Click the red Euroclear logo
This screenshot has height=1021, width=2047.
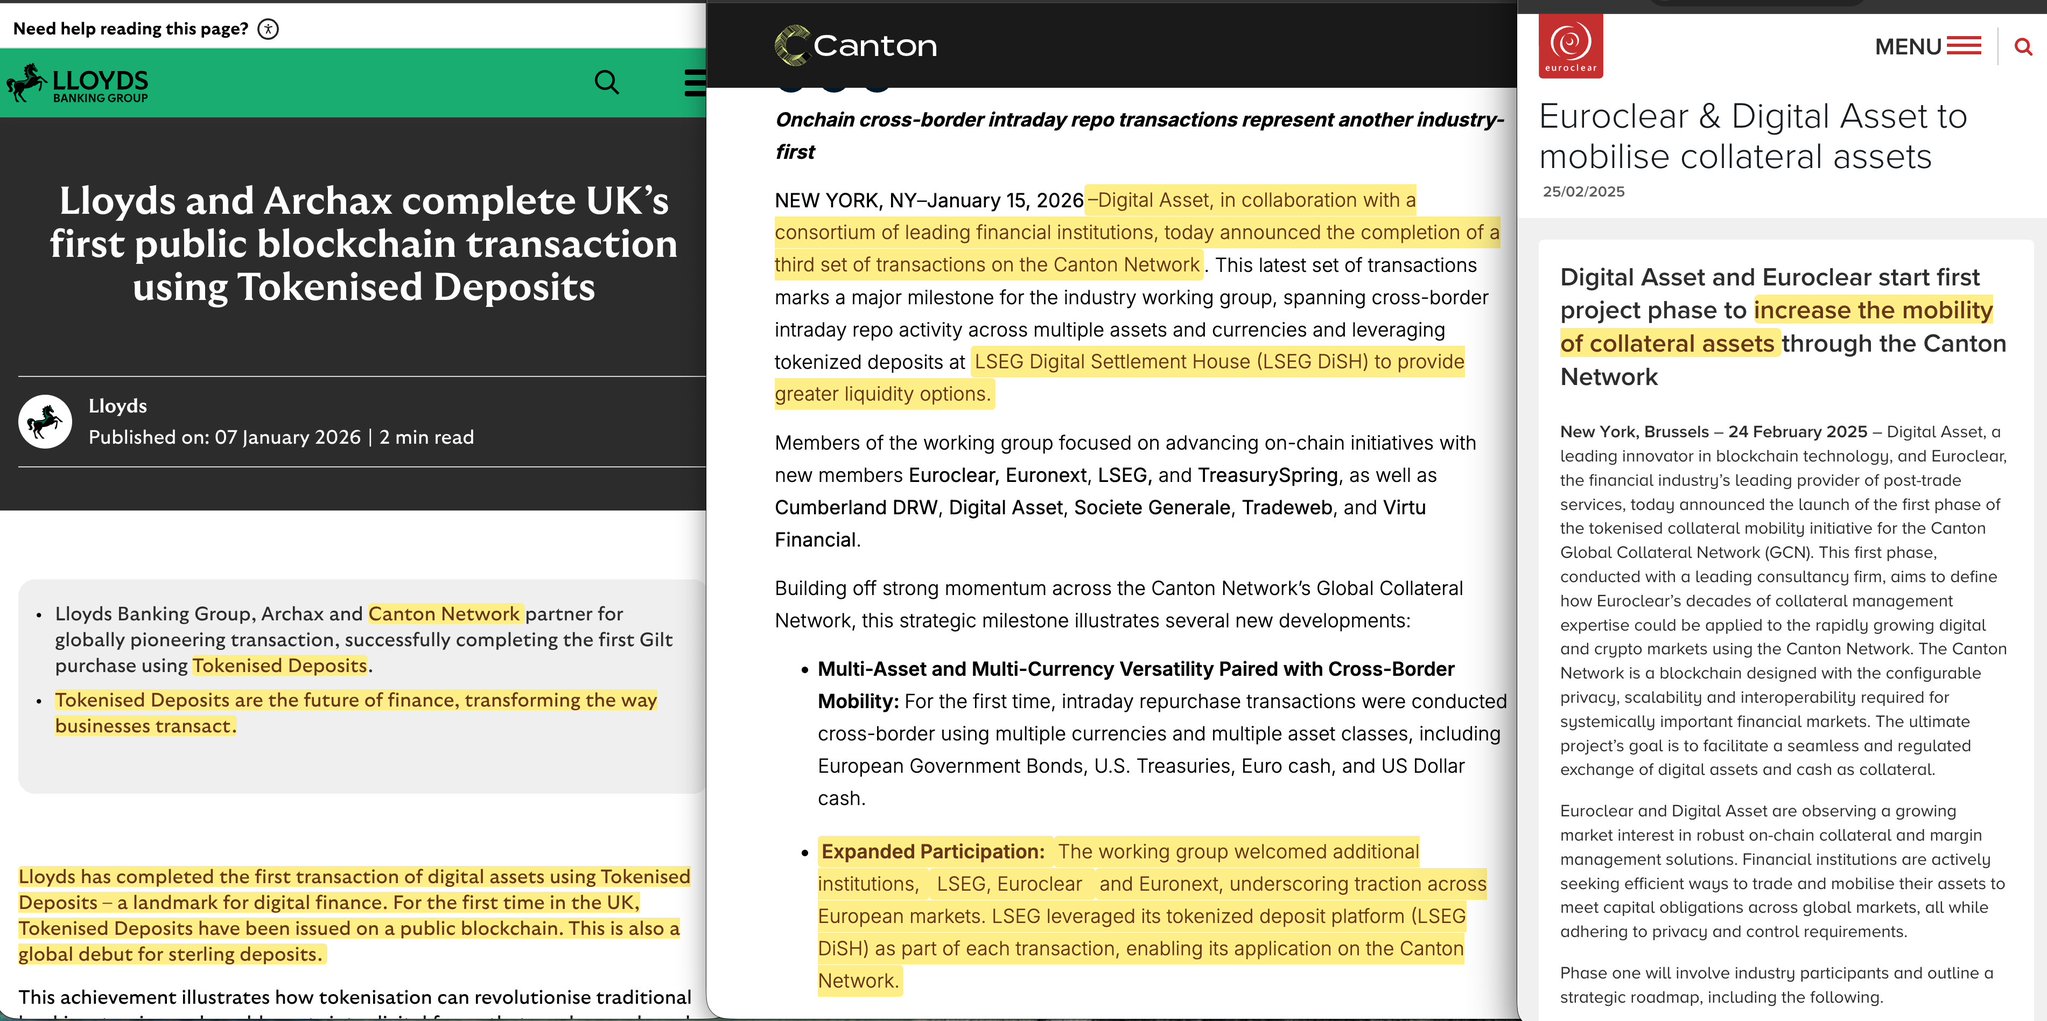[x=1570, y=45]
